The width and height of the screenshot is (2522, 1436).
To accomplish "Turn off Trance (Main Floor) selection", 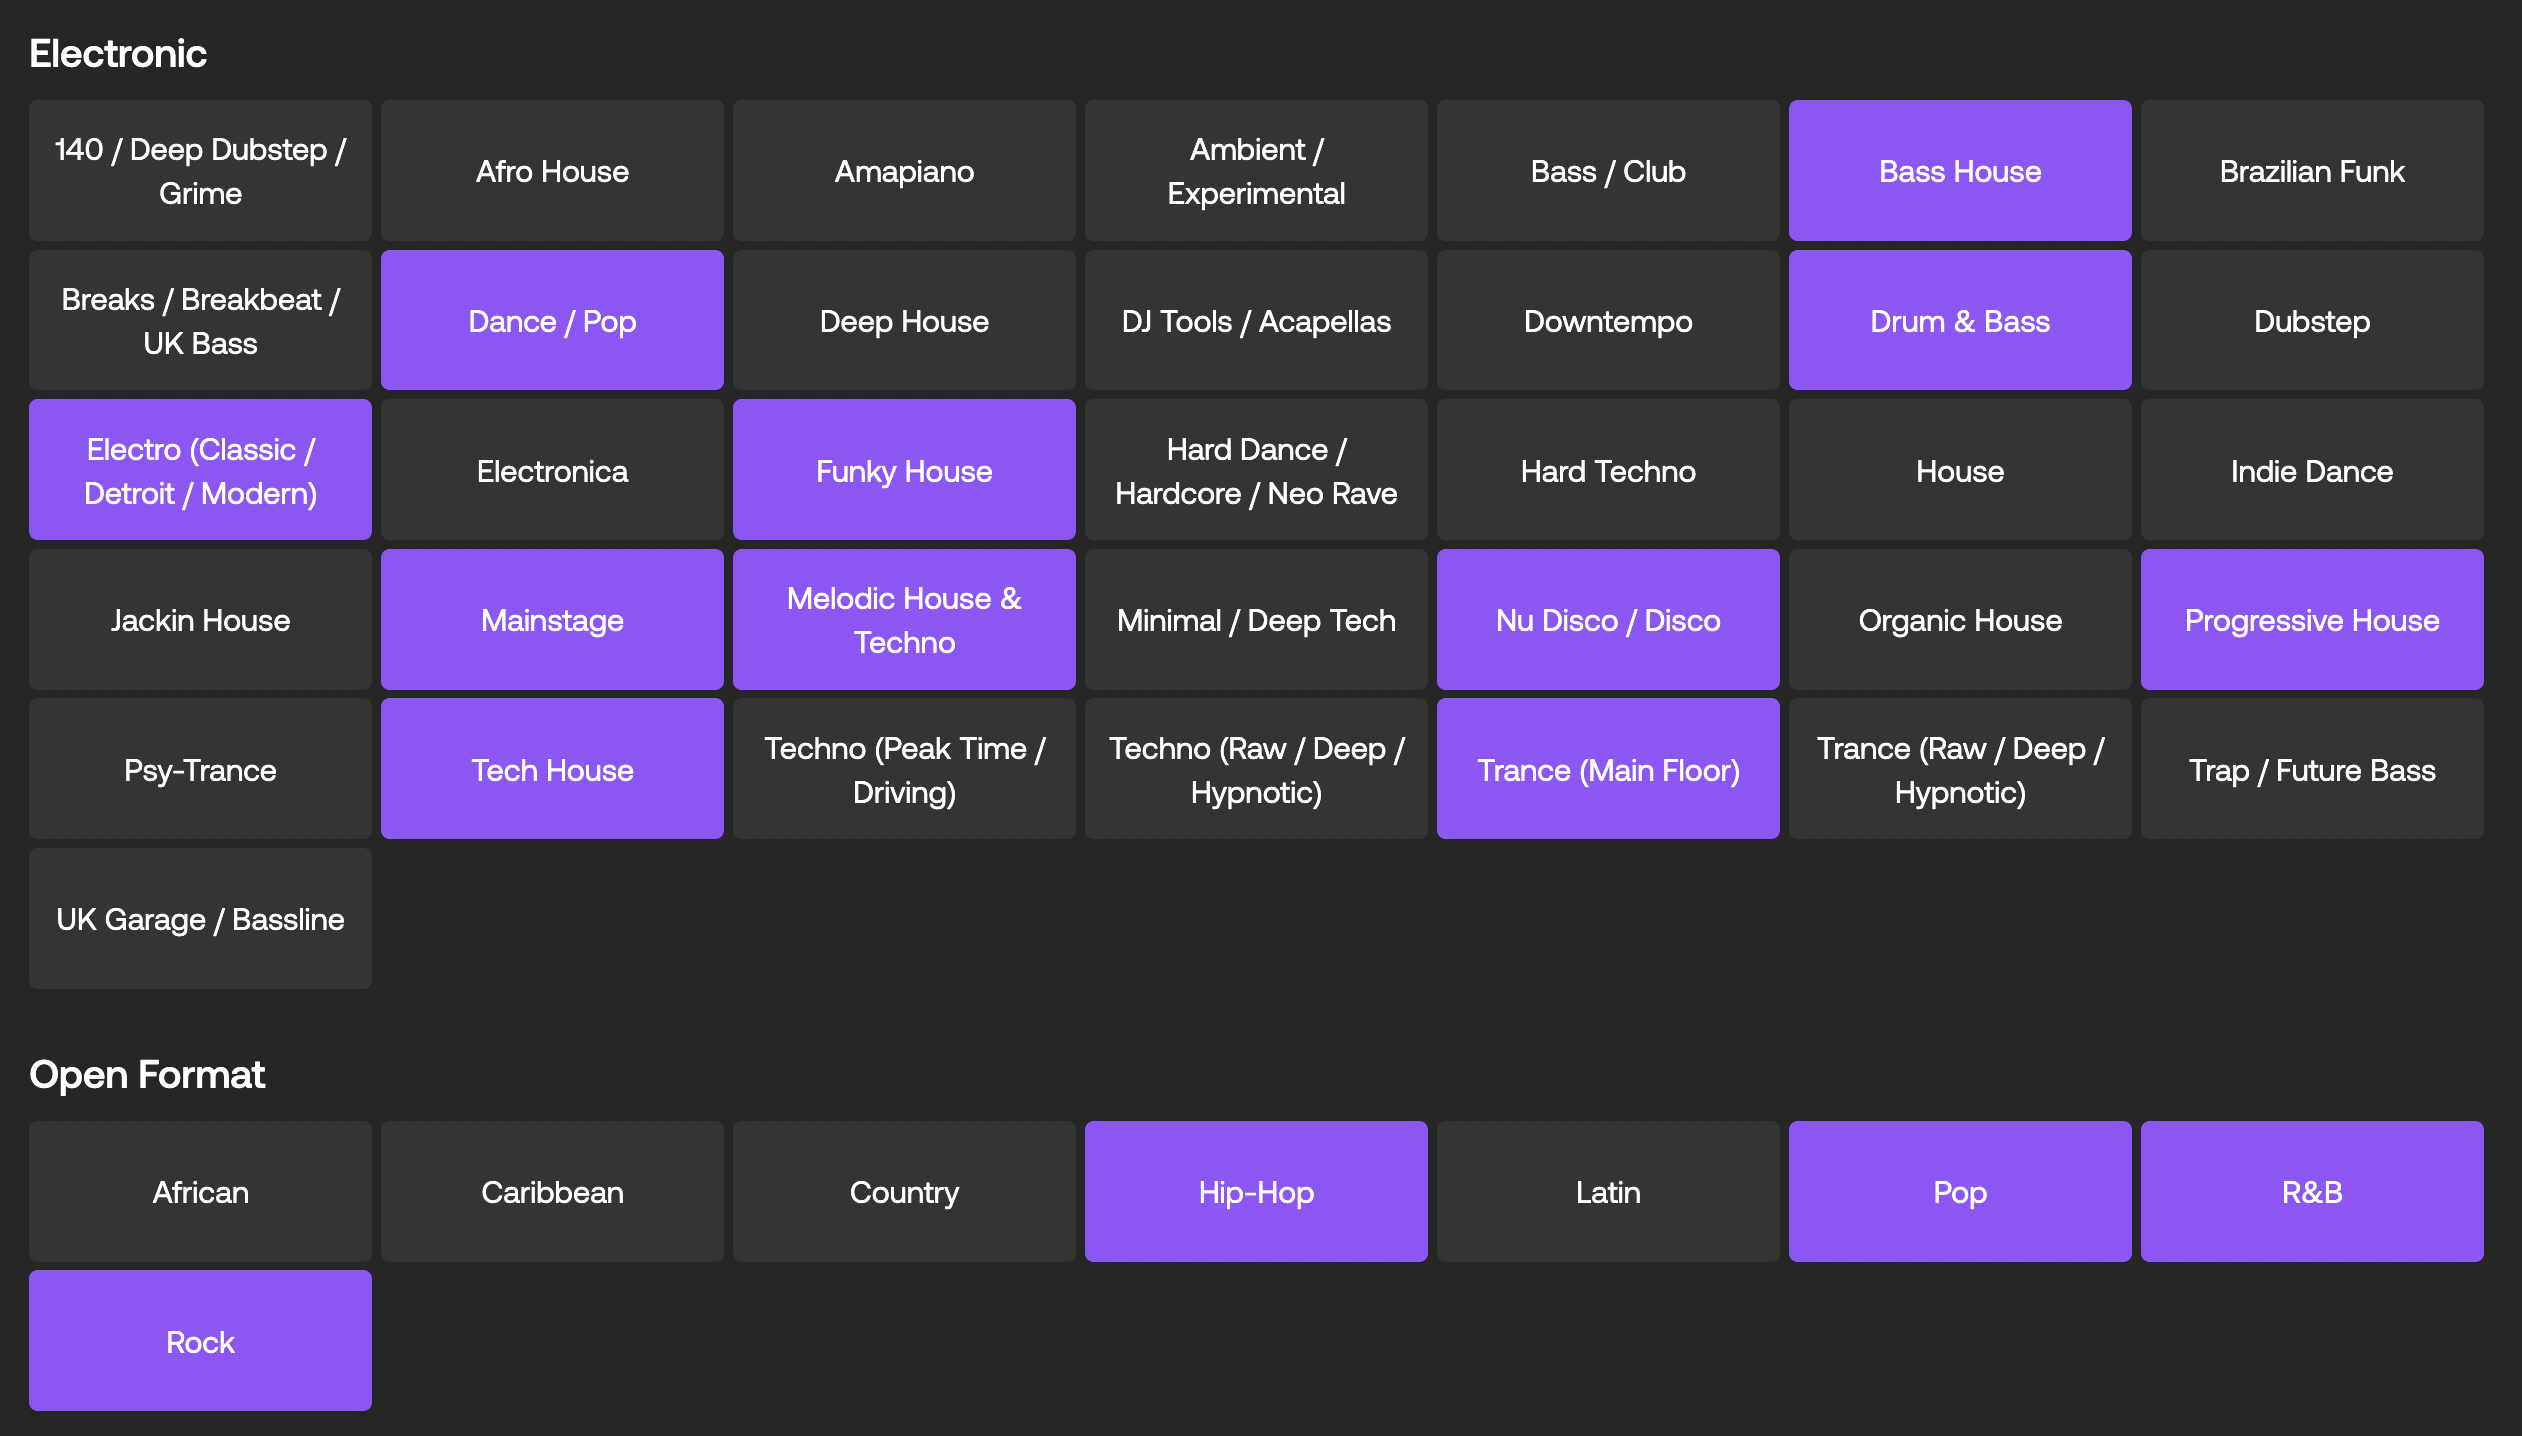I will click(1607, 769).
